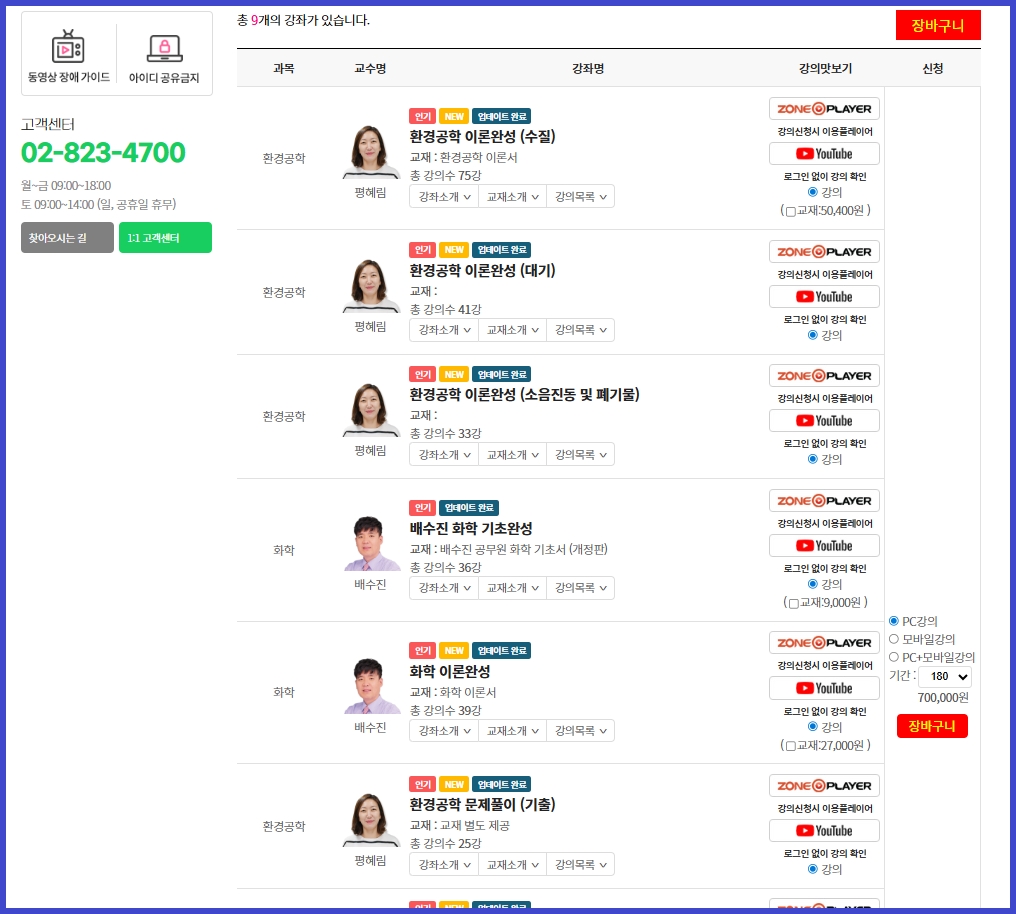This screenshot has width=1016, height=914.
Task: Launch ZONE PLAYER for 환경공학 이론완성 (수질)
Action: click(824, 109)
